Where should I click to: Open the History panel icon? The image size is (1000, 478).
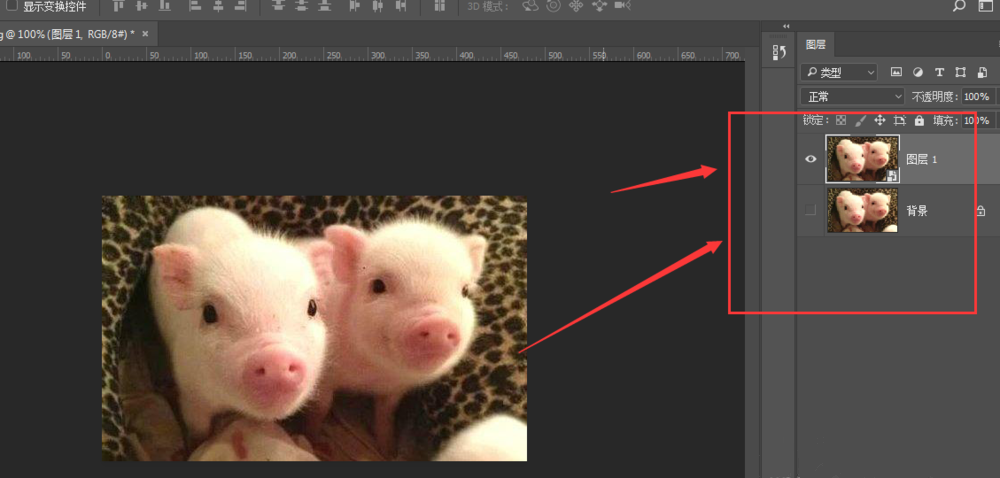coord(779,53)
